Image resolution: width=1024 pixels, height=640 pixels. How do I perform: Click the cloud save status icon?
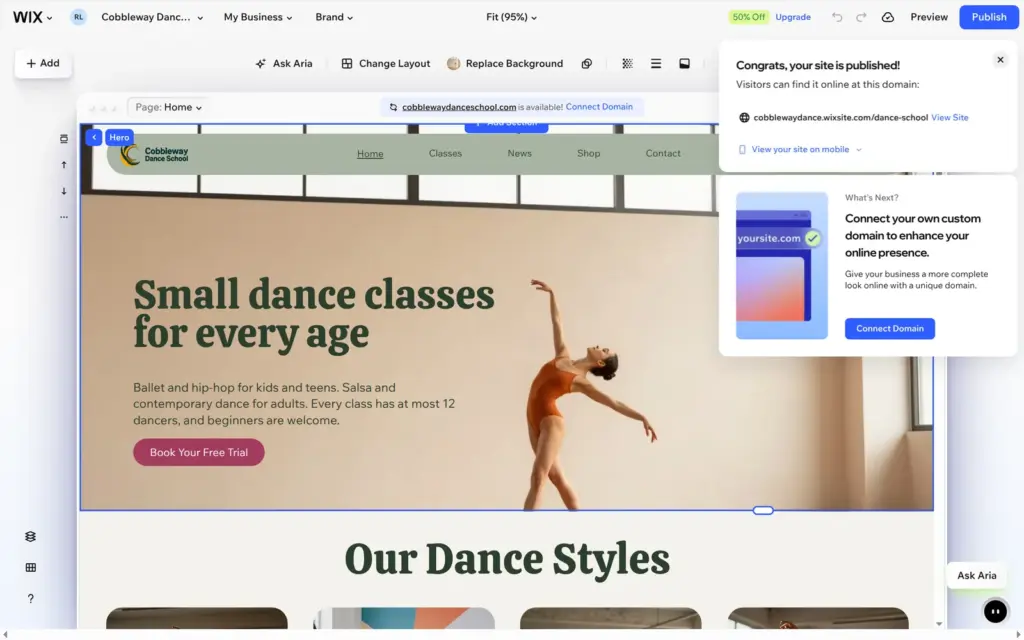click(x=888, y=18)
